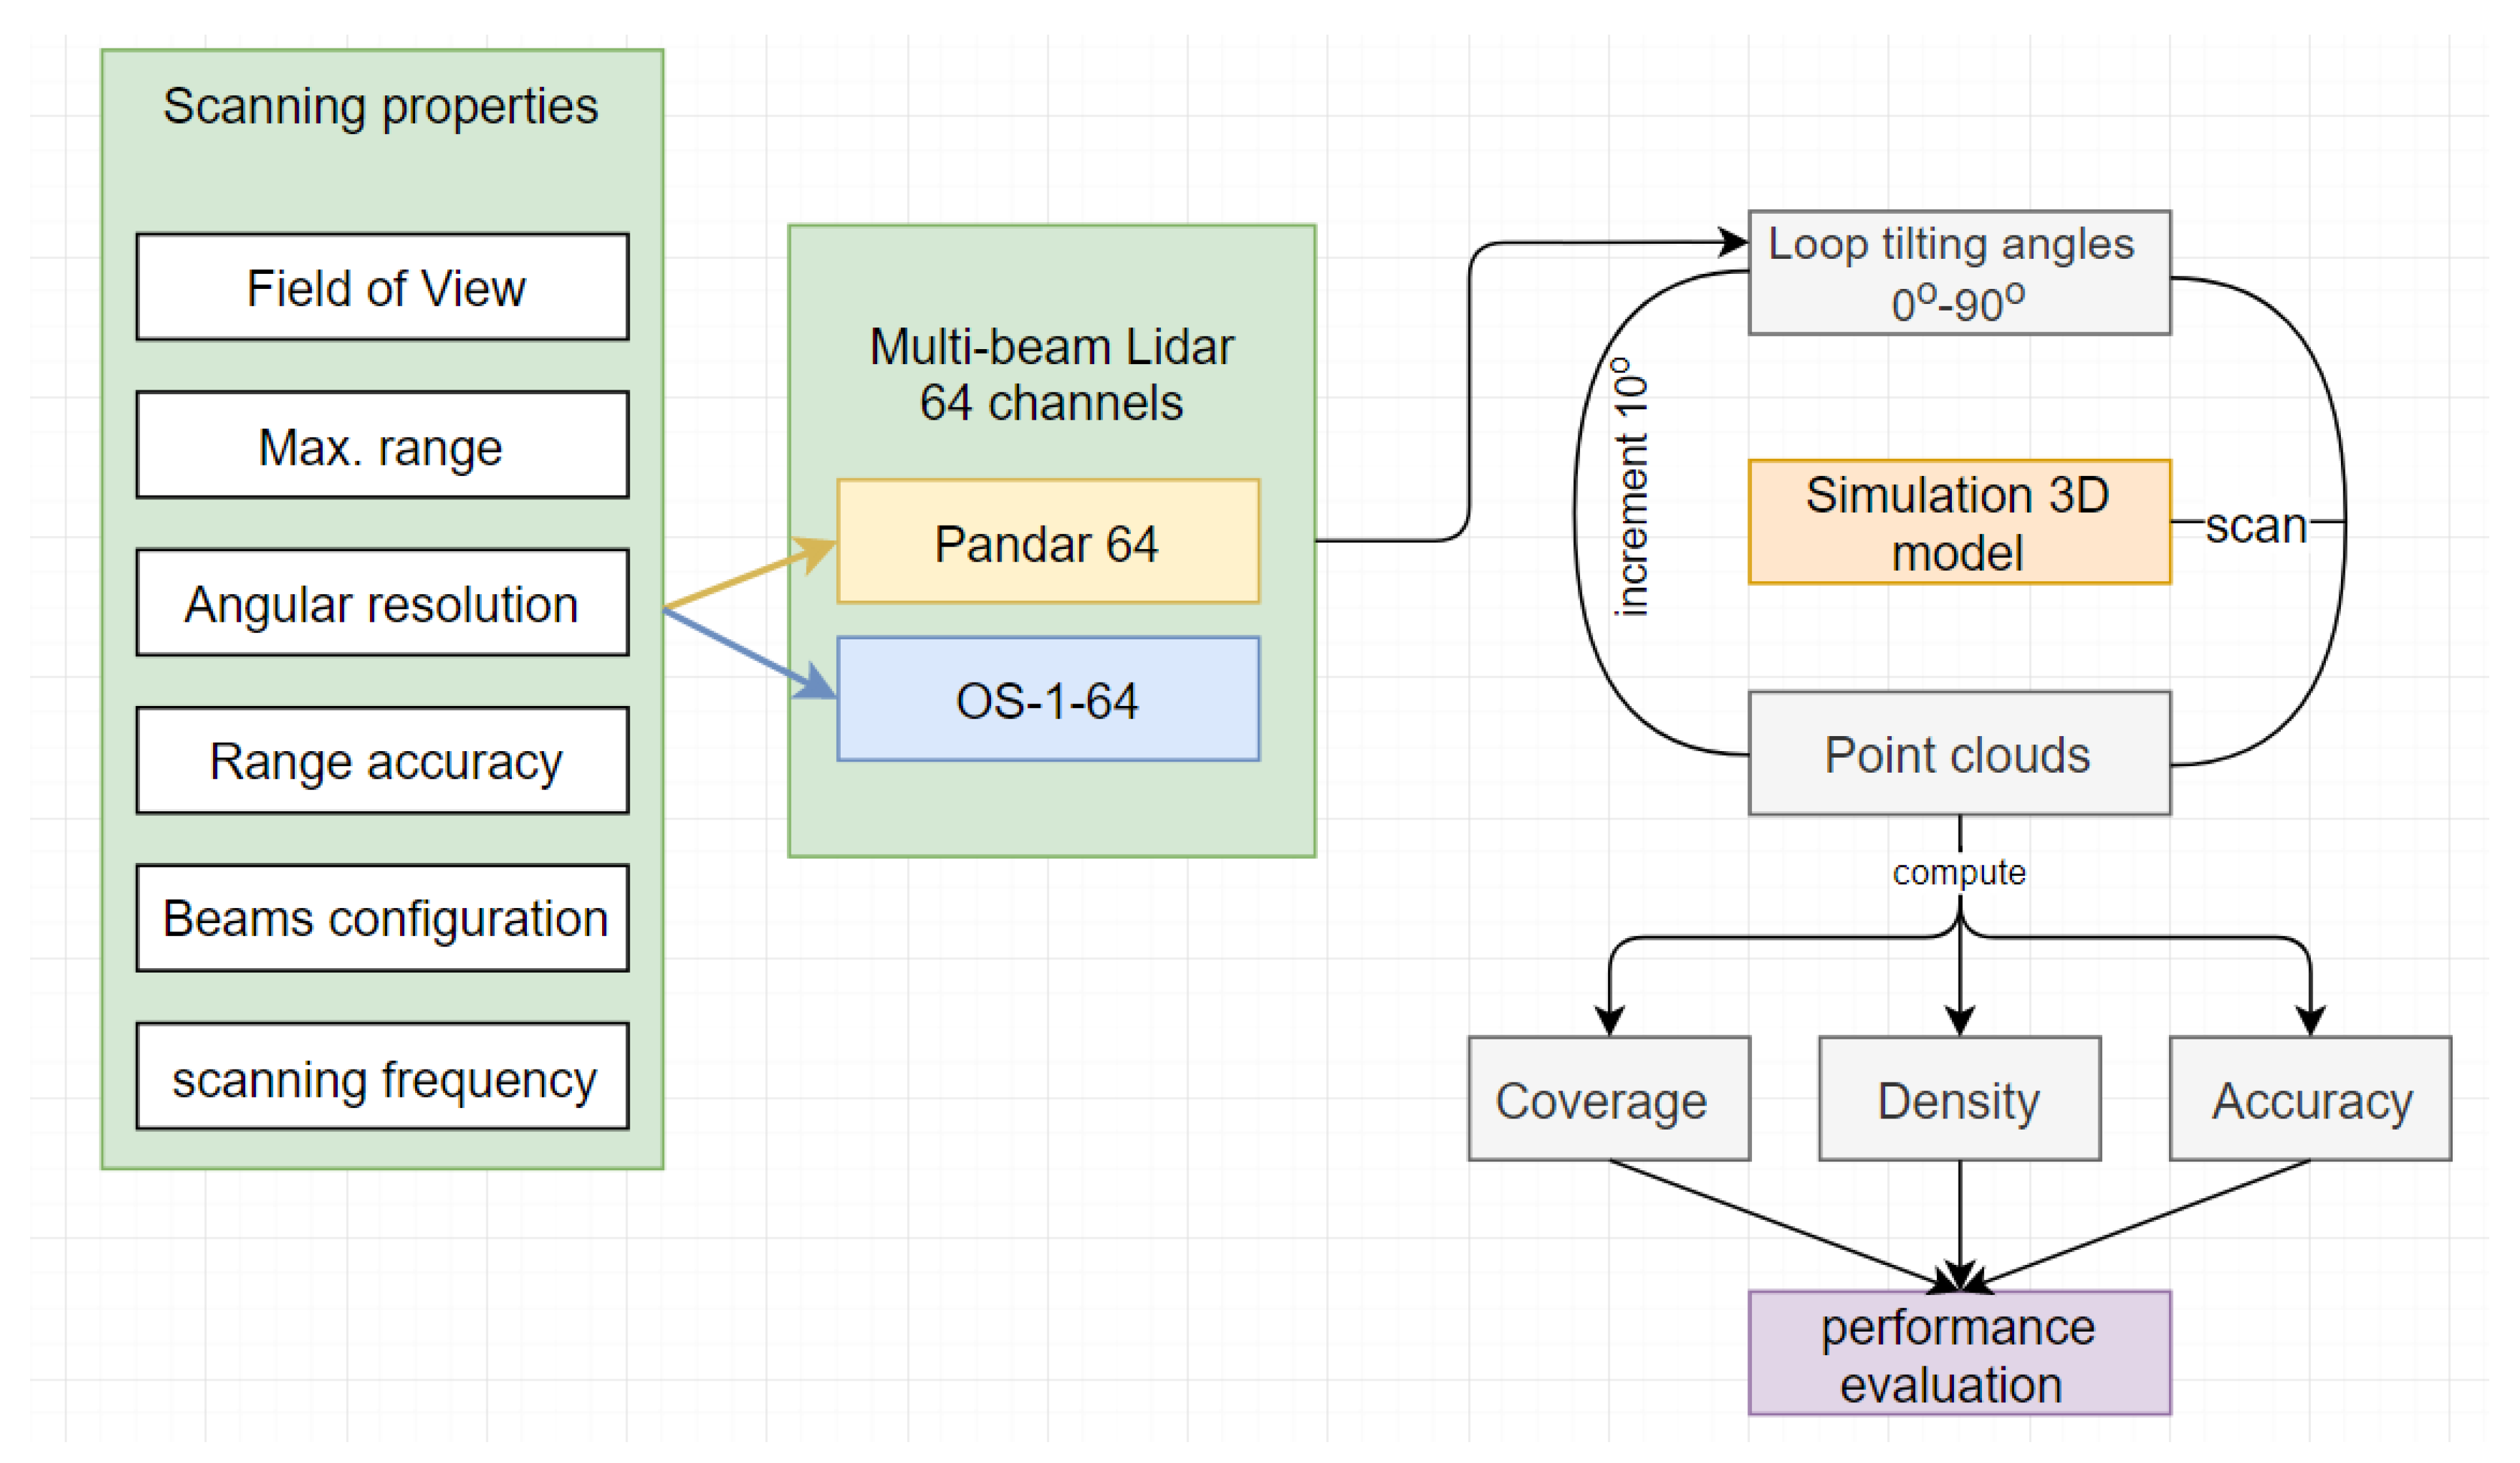
Task: Select the Accuracy box
Action: point(2310,1099)
